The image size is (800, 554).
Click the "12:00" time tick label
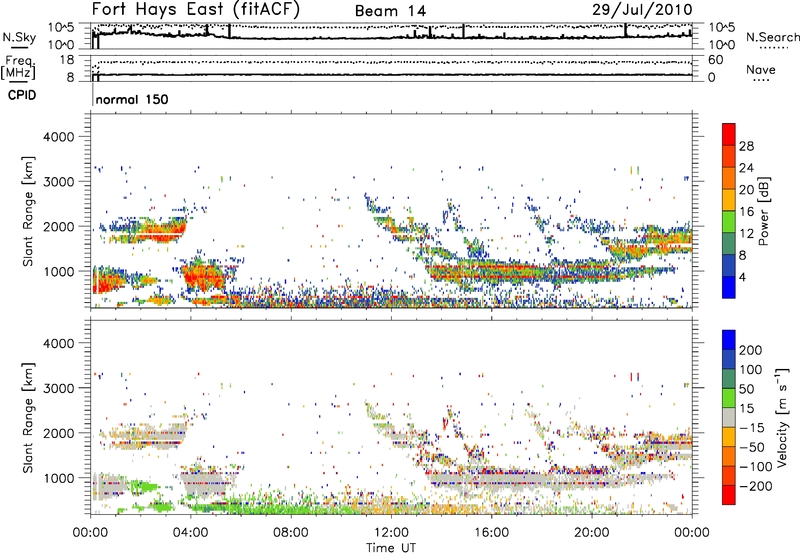point(391,533)
